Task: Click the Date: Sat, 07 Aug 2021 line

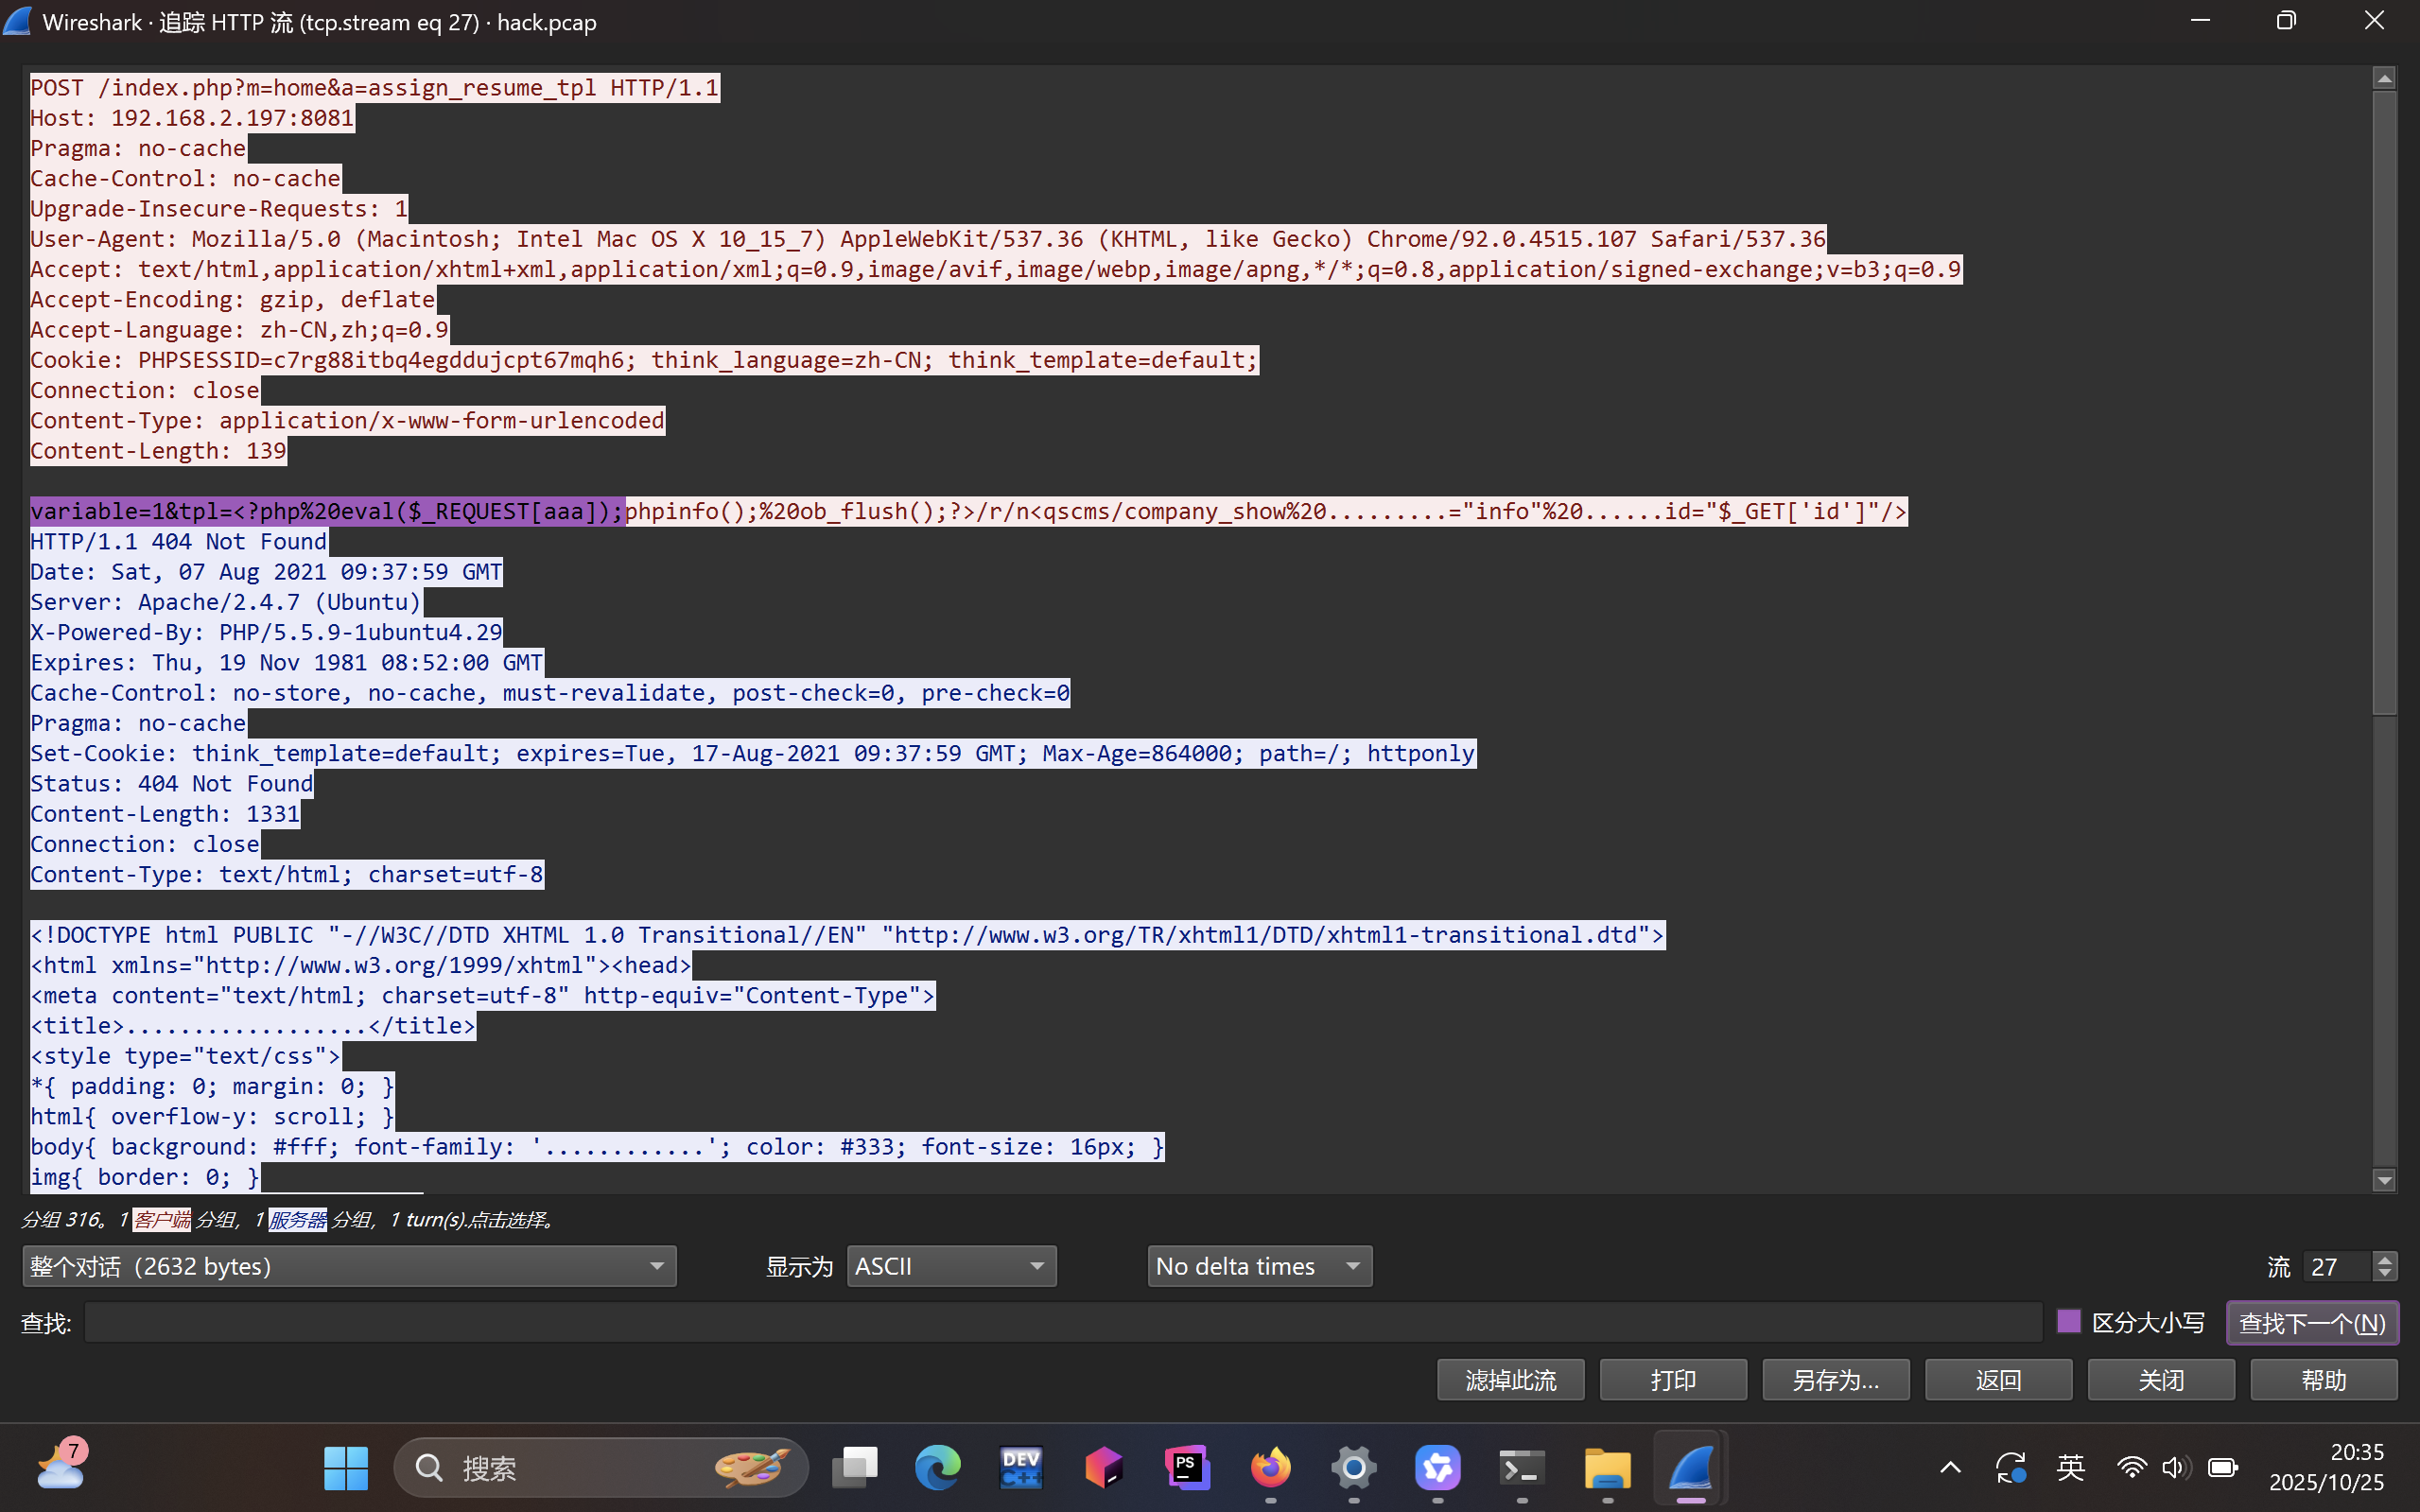Action: click(266, 572)
